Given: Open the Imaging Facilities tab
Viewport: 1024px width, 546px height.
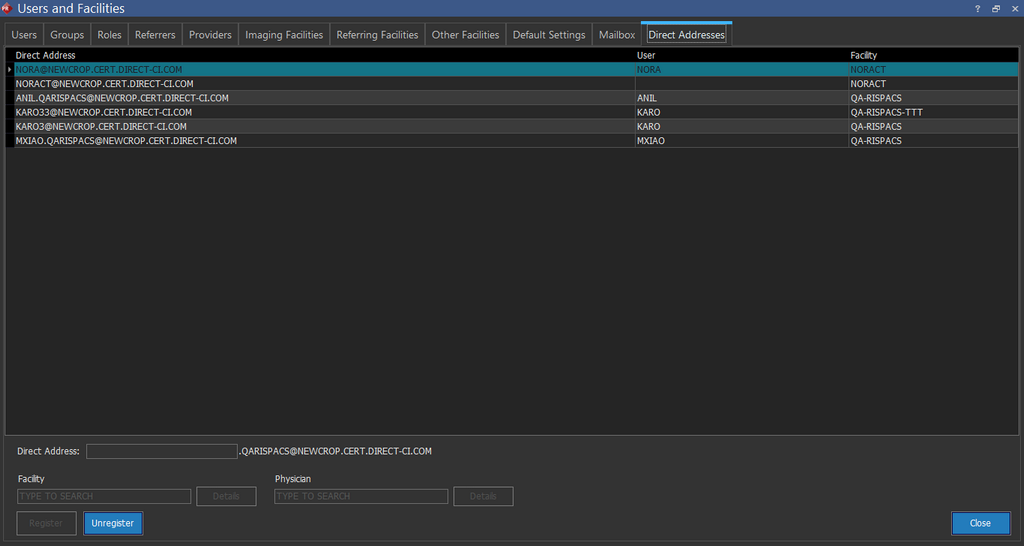Looking at the screenshot, I should click(284, 35).
